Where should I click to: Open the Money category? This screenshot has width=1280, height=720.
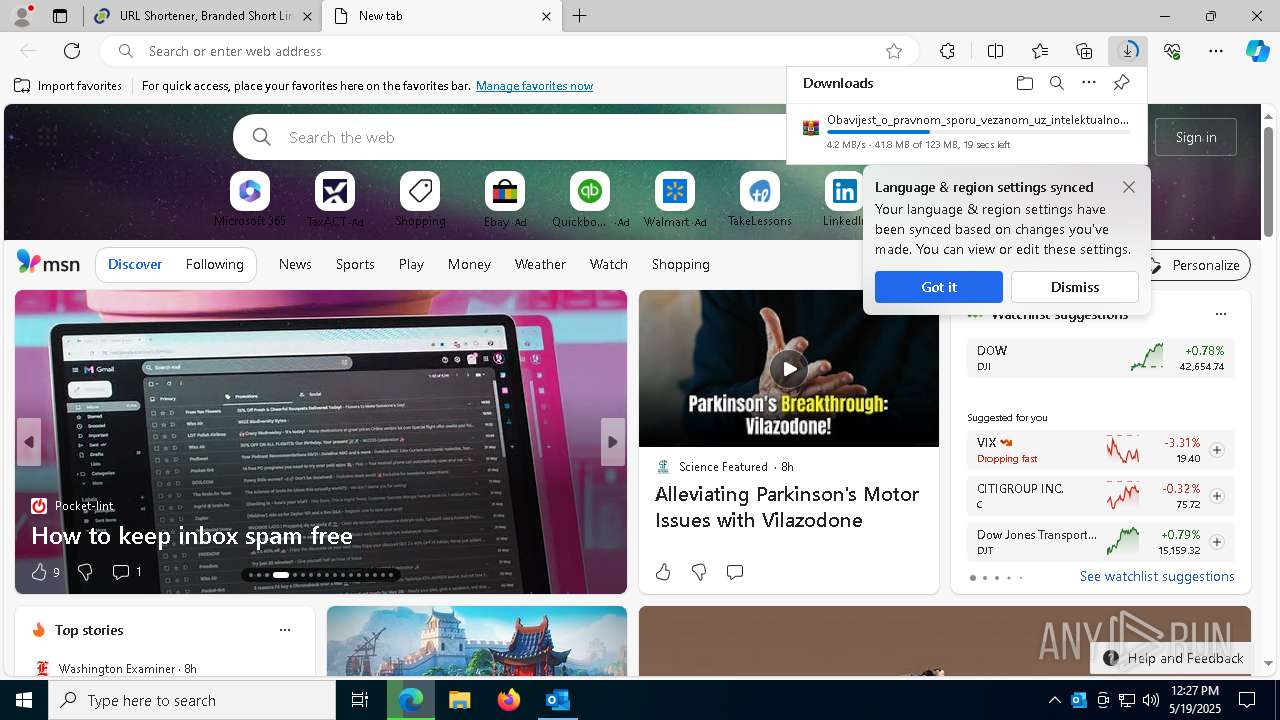coord(469,264)
